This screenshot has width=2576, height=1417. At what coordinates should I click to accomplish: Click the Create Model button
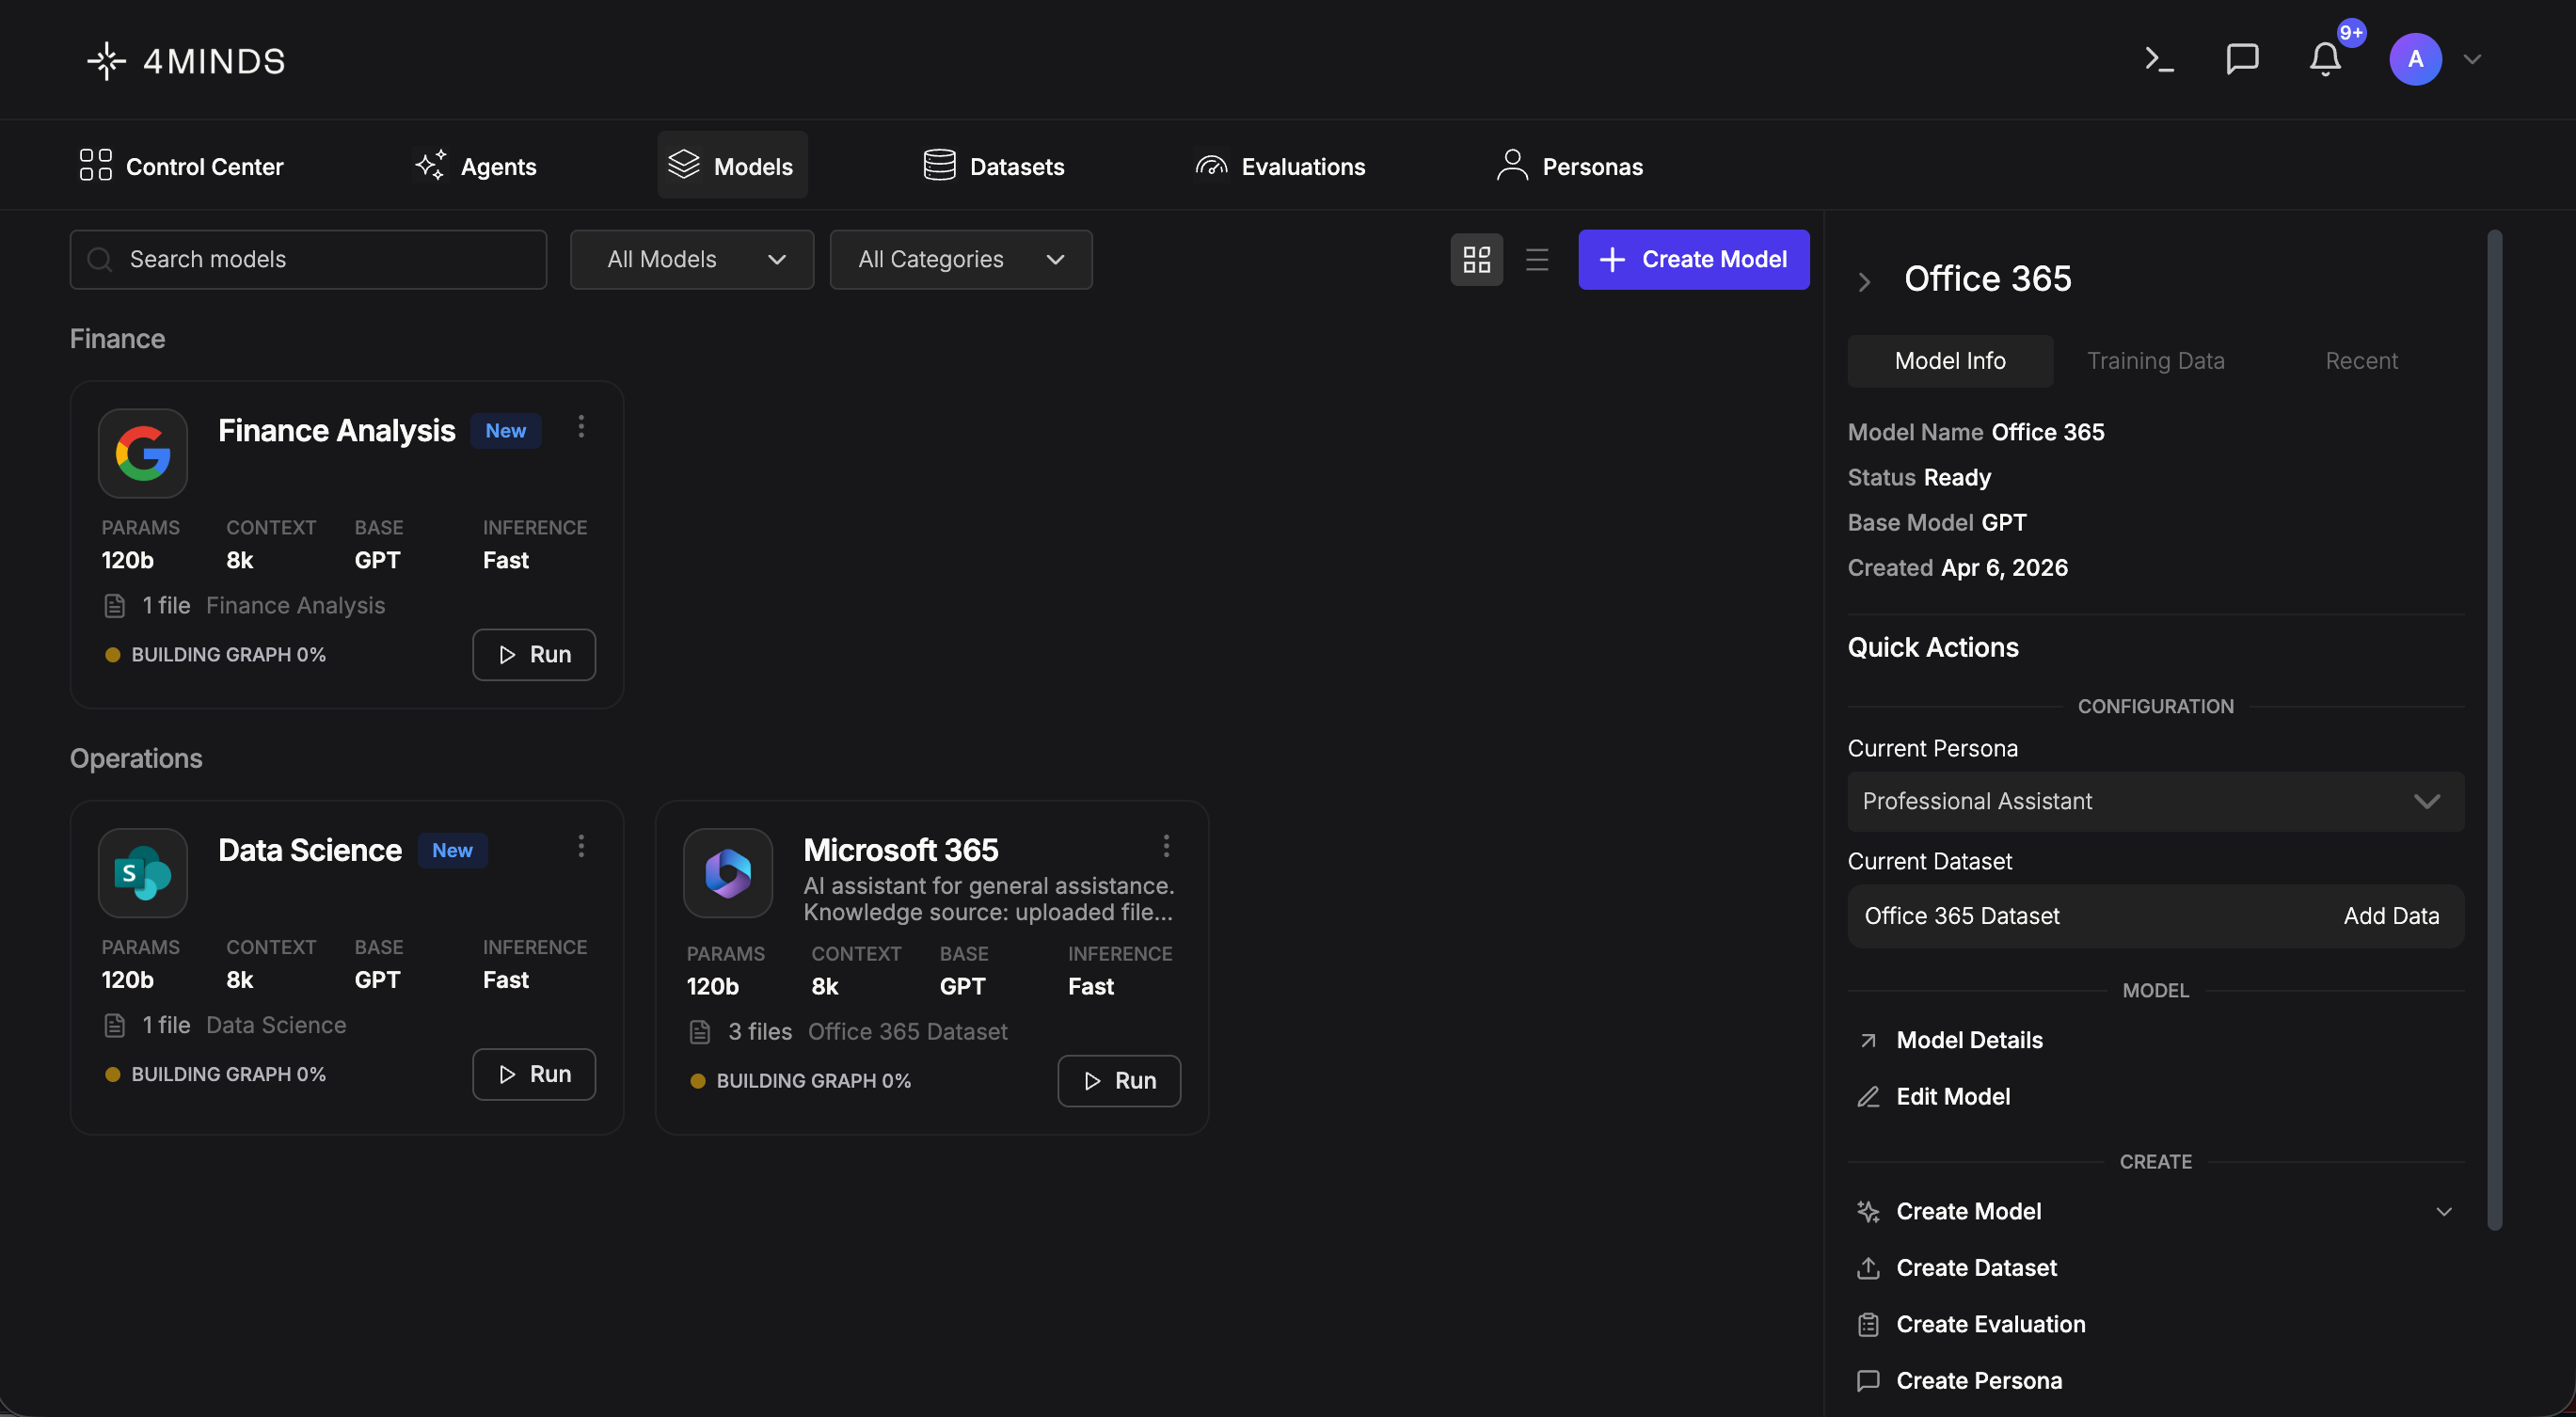(1693, 260)
